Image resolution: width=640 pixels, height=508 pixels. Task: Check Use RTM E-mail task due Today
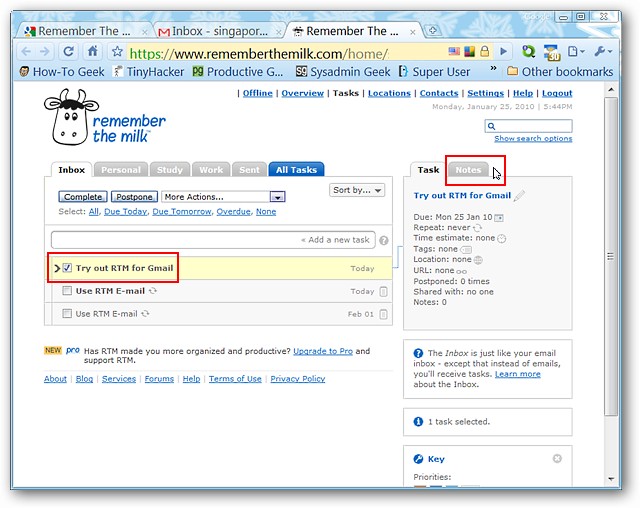(x=67, y=291)
